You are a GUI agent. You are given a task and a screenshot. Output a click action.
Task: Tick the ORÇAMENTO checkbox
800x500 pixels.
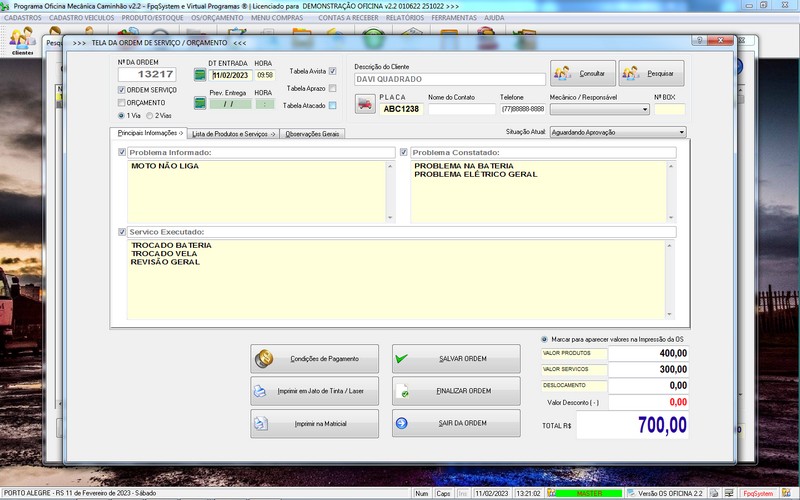(x=121, y=103)
